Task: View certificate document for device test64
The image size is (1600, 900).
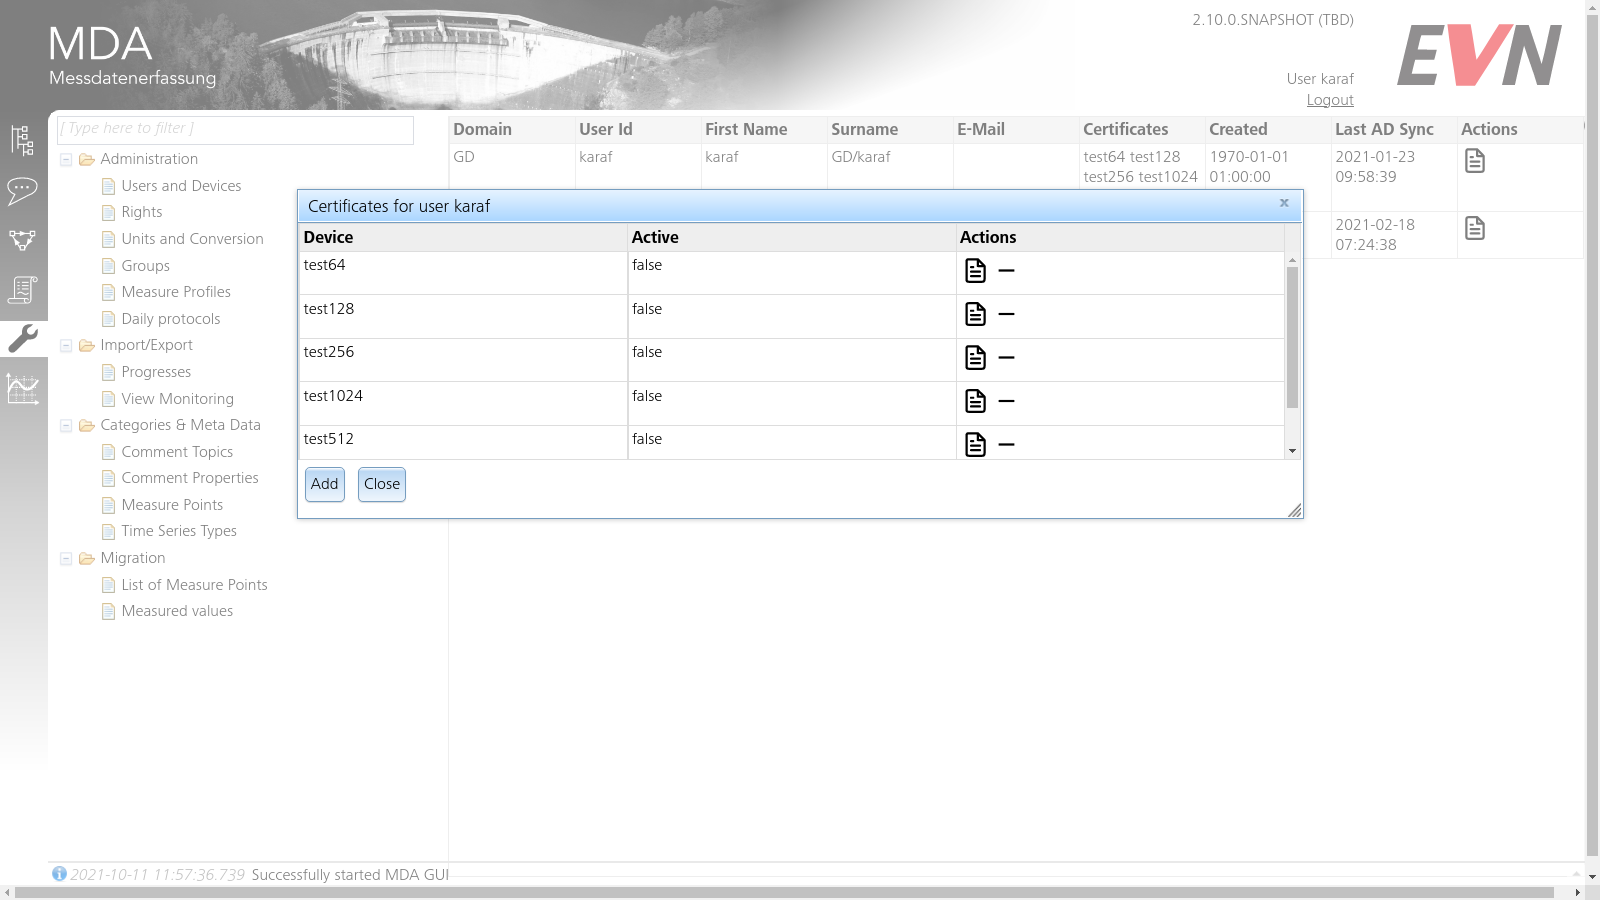Action: (975, 270)
